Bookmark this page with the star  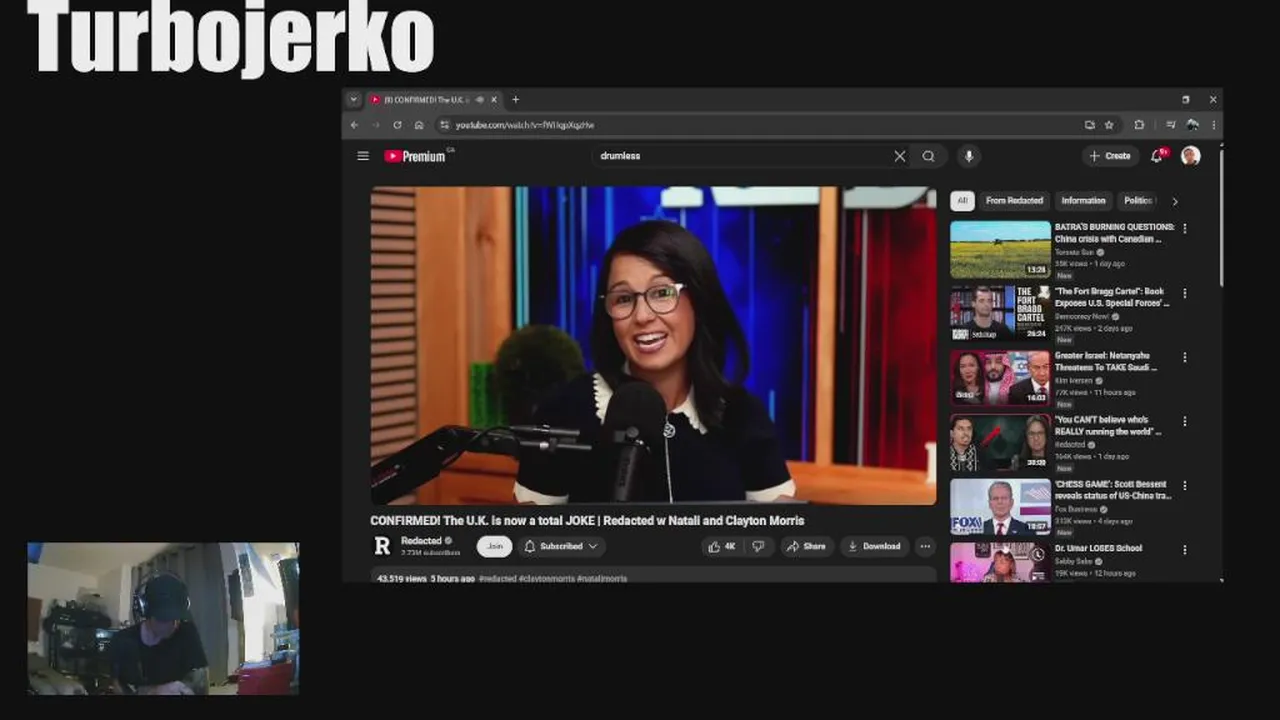(1109, 125)
